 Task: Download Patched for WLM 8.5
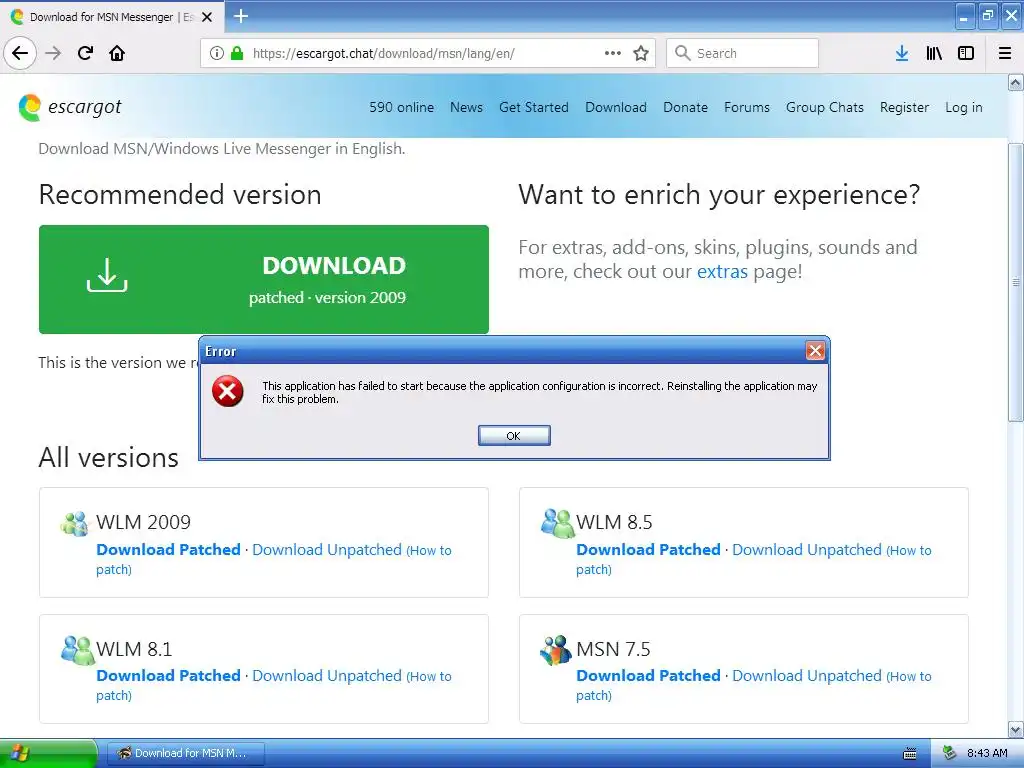point(648,549)
